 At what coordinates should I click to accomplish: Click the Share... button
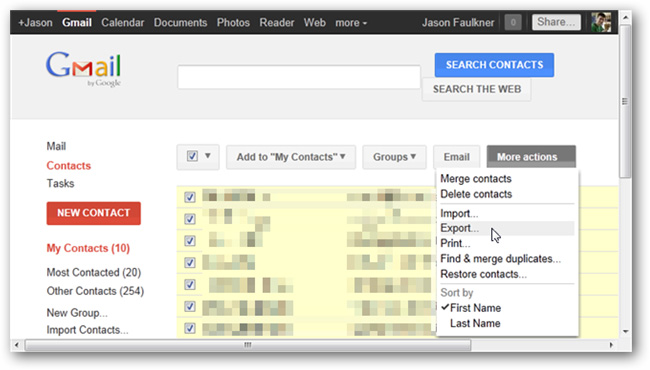[x=556, y=22]
